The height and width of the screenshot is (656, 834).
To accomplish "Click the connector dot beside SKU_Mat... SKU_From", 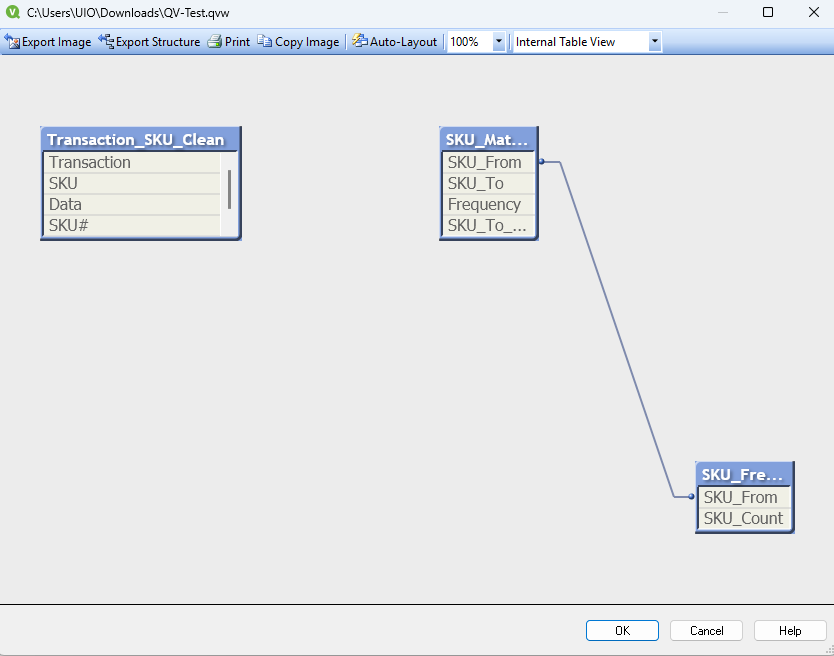I will pos(541,161).
